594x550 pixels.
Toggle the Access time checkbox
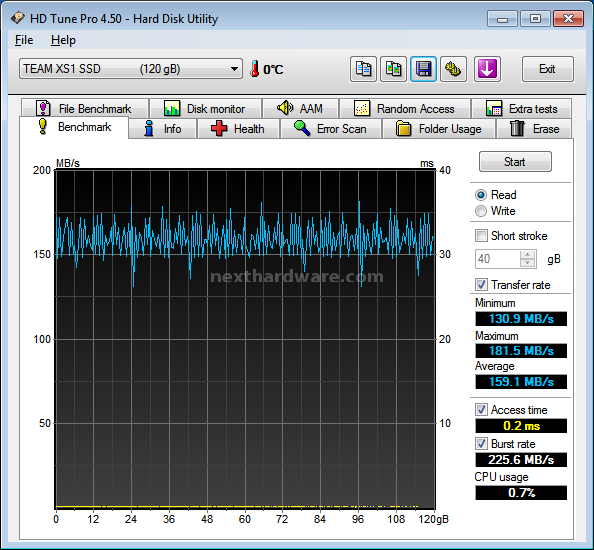pos(481,409)
